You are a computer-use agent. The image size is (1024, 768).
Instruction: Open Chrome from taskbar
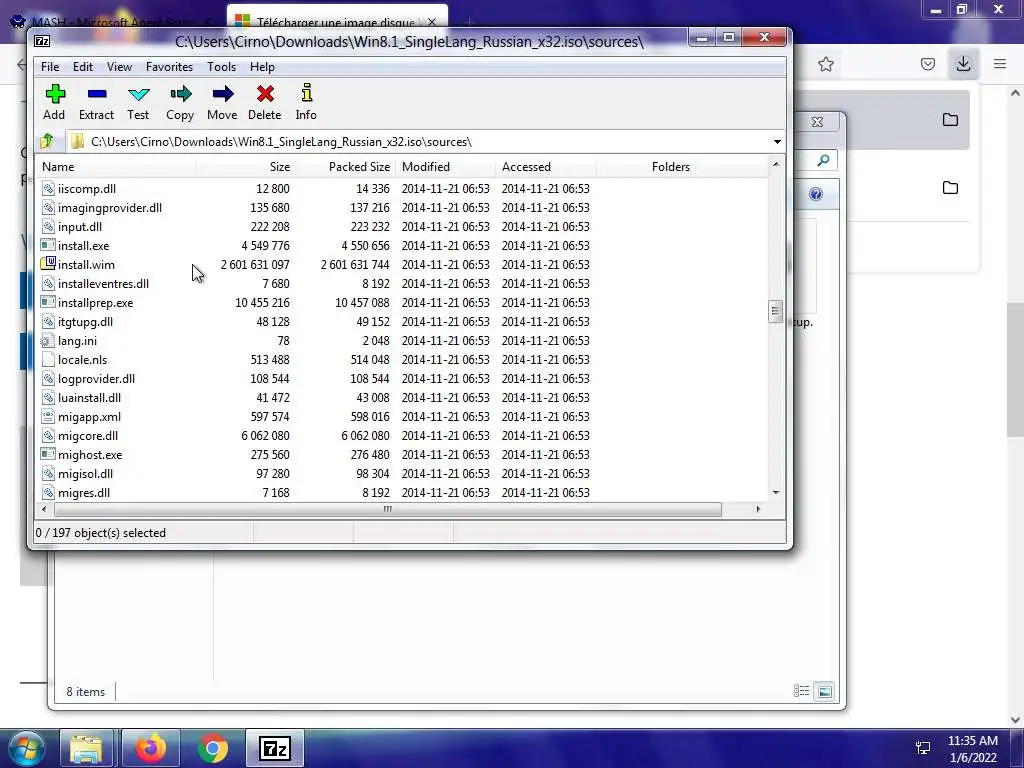point(213,748)
